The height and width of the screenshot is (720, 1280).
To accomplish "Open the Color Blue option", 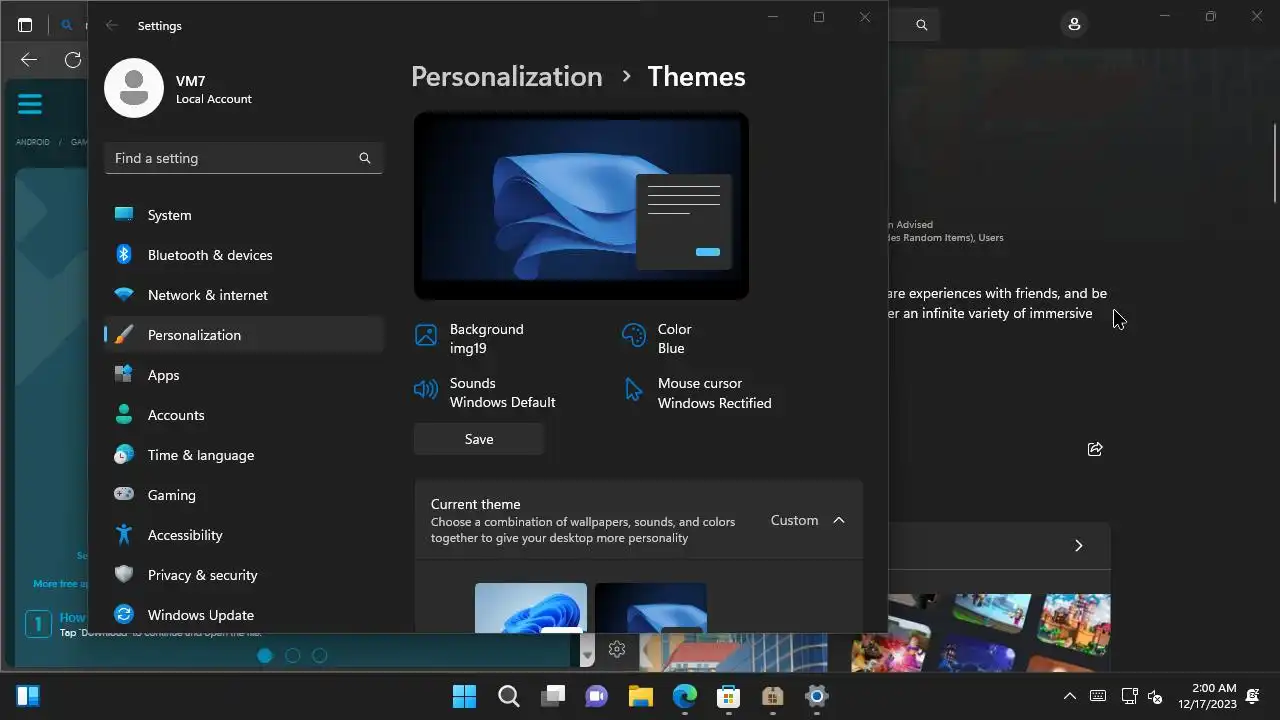I will [x=657, y=338].
